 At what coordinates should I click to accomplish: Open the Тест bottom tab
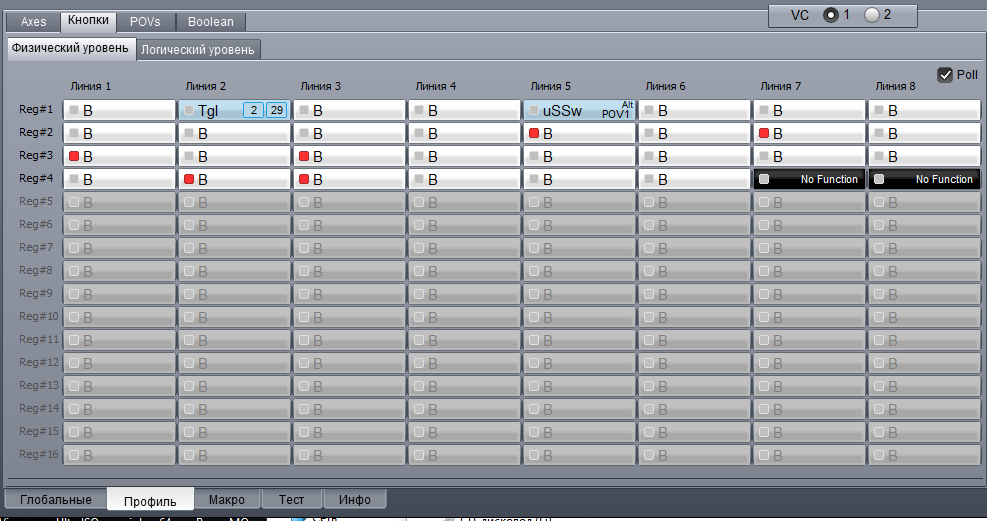point(291,500)
